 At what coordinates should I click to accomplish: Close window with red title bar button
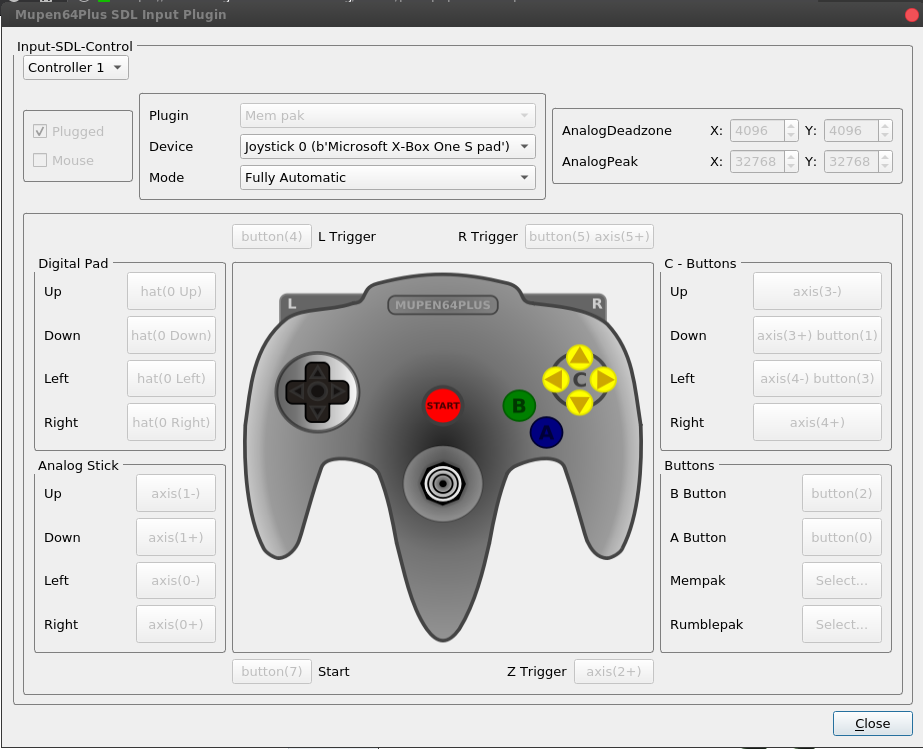912,15
